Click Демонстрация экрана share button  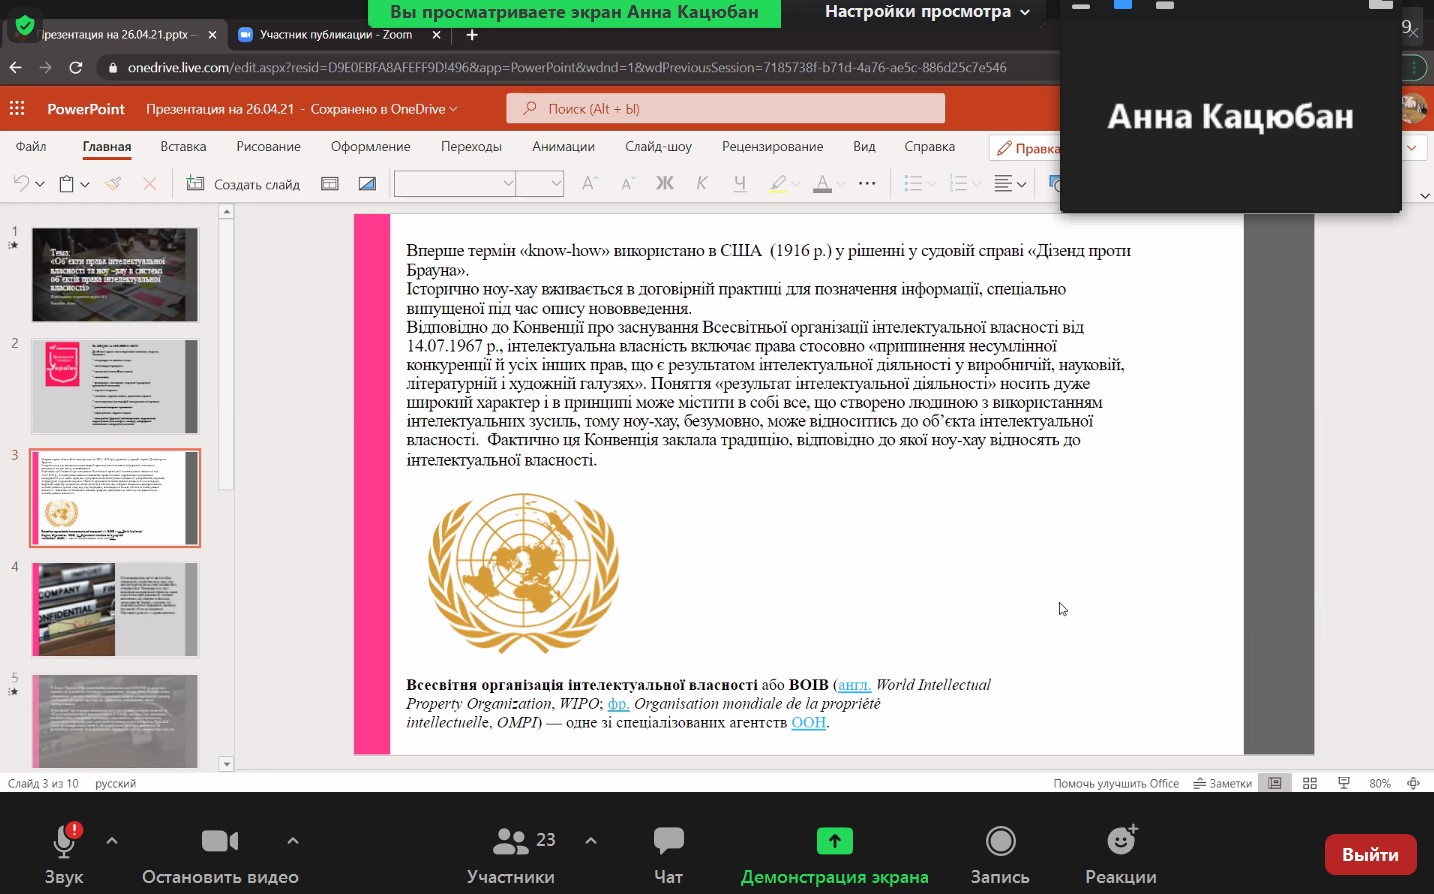[x=834, y=853]
